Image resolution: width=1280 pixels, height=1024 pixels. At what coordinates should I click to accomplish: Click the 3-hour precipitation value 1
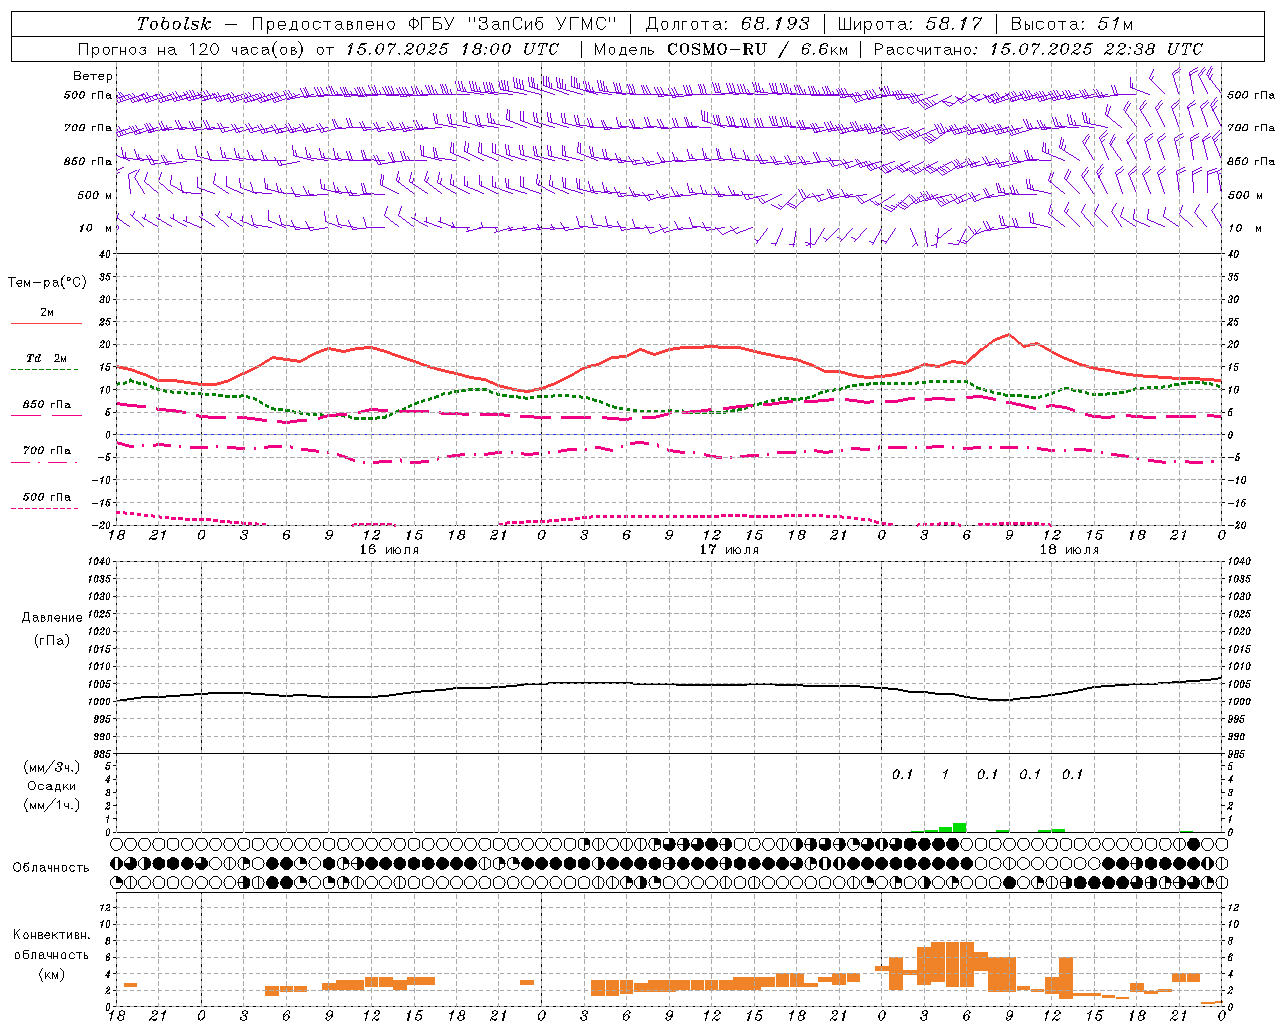pos(945,774)
